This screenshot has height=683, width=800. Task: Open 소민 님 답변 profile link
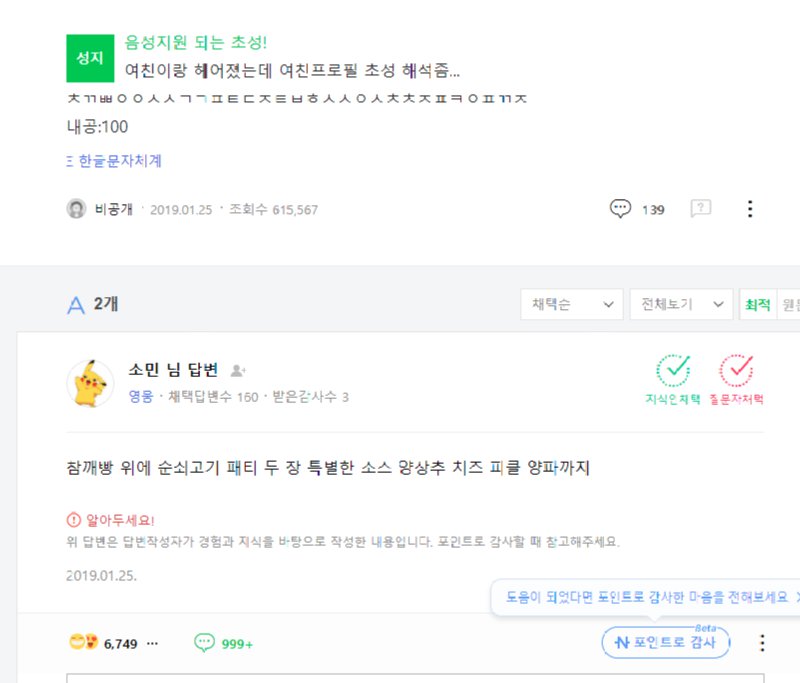[174, 371]
